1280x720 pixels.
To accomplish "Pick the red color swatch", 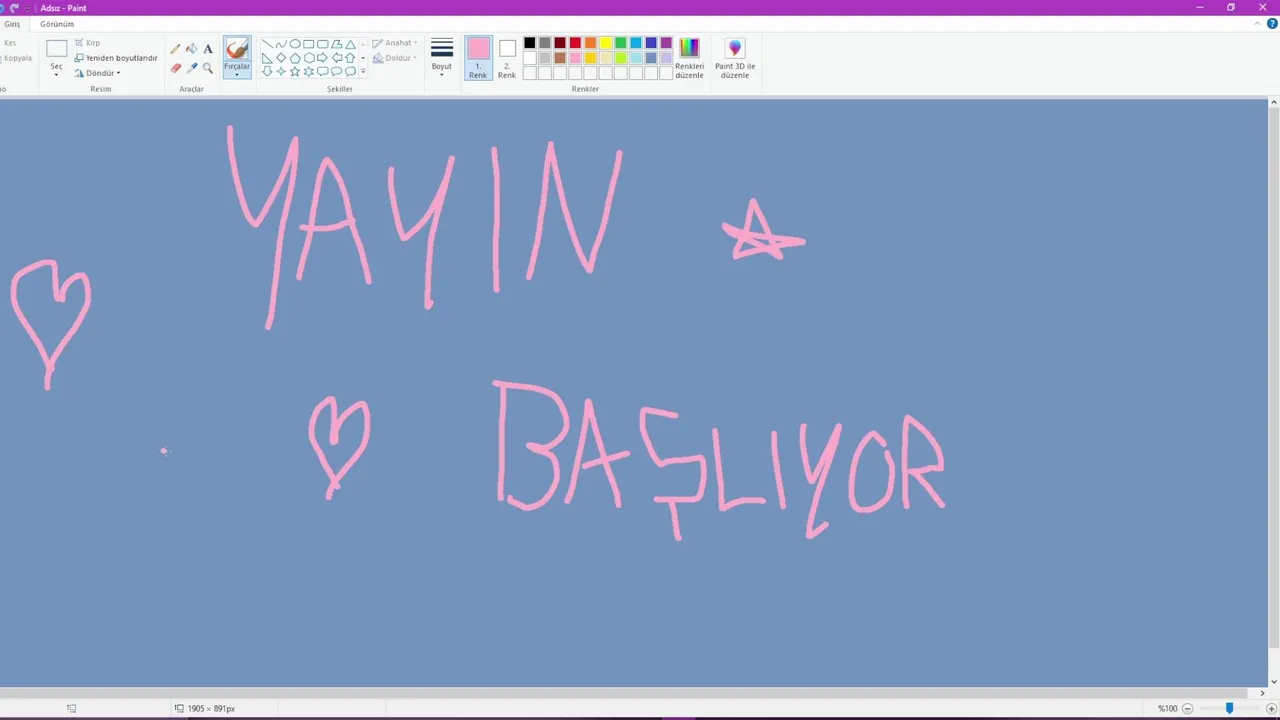I will coord(575,43).
